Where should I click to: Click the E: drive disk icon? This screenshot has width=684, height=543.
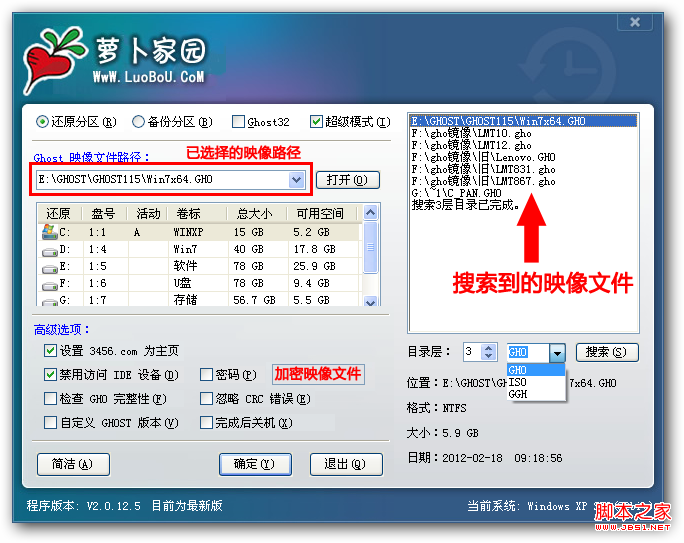tap(50, 268)
